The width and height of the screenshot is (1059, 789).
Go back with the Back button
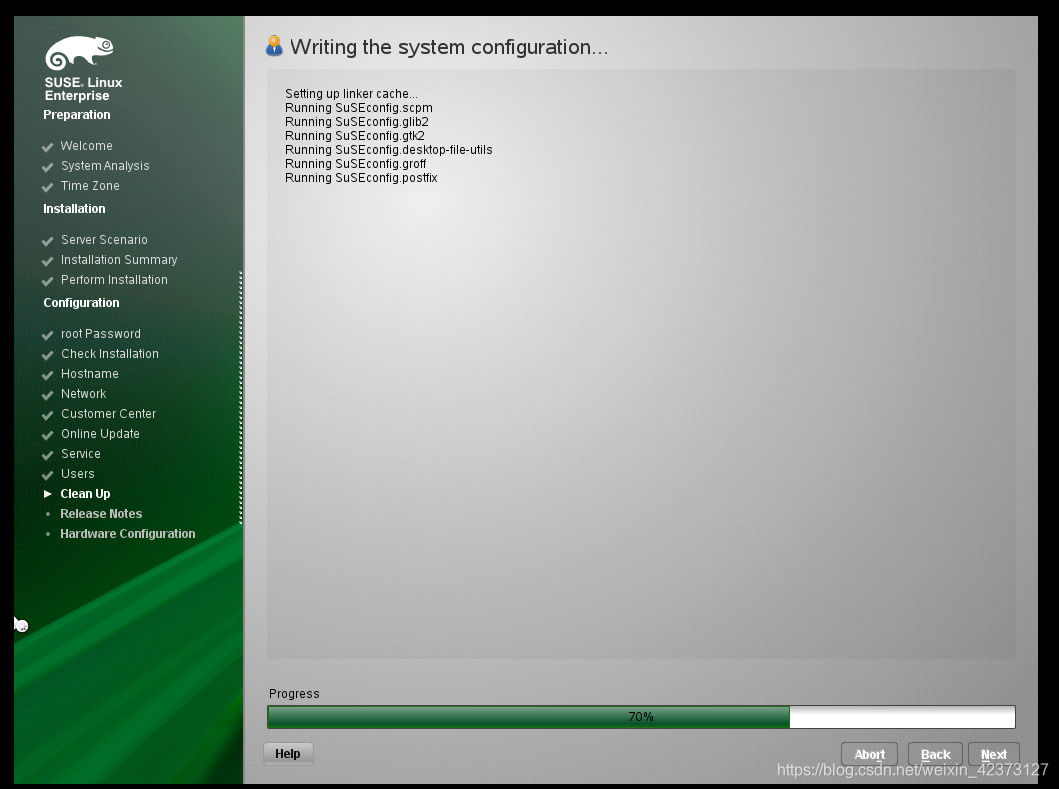[935, 755]
